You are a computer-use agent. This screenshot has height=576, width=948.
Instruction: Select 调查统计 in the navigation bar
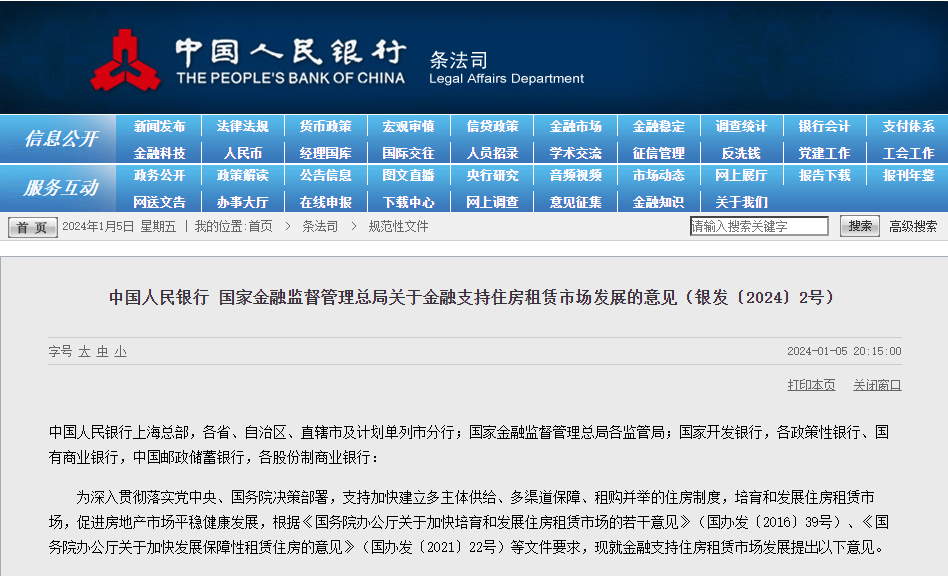coord(741,127)
